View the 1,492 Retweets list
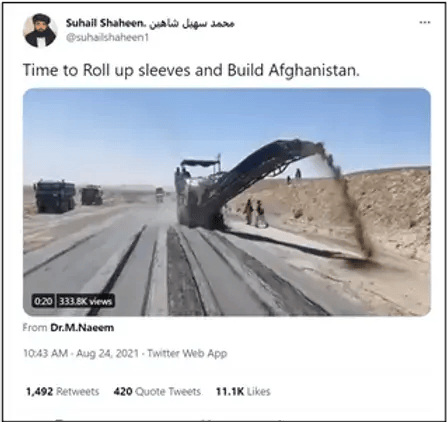Screen dimensions: 447x422 click(63, 391)
